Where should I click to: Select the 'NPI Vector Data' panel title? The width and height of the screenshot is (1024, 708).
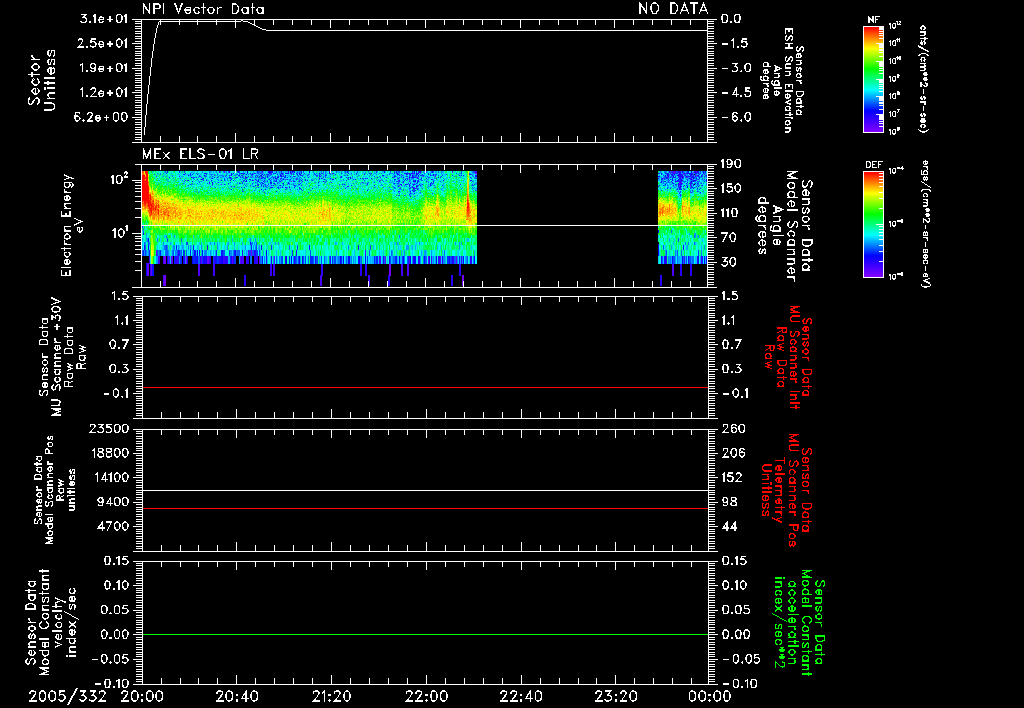coord(203,9)
